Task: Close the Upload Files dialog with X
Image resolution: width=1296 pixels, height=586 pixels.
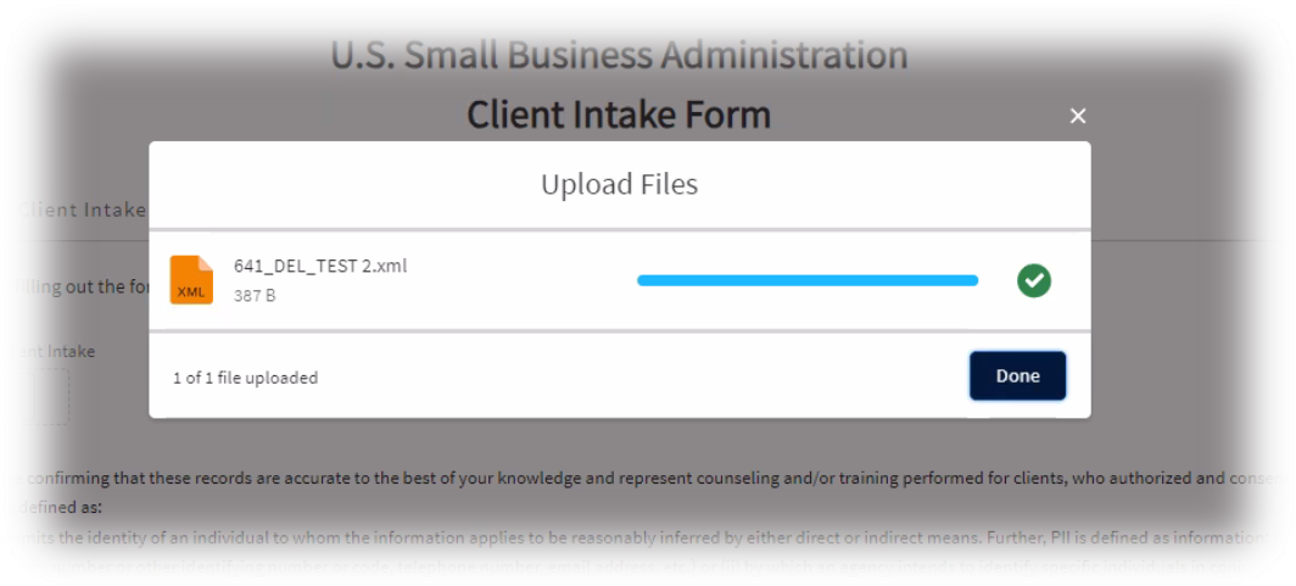Action: [x=1077, y=116]
